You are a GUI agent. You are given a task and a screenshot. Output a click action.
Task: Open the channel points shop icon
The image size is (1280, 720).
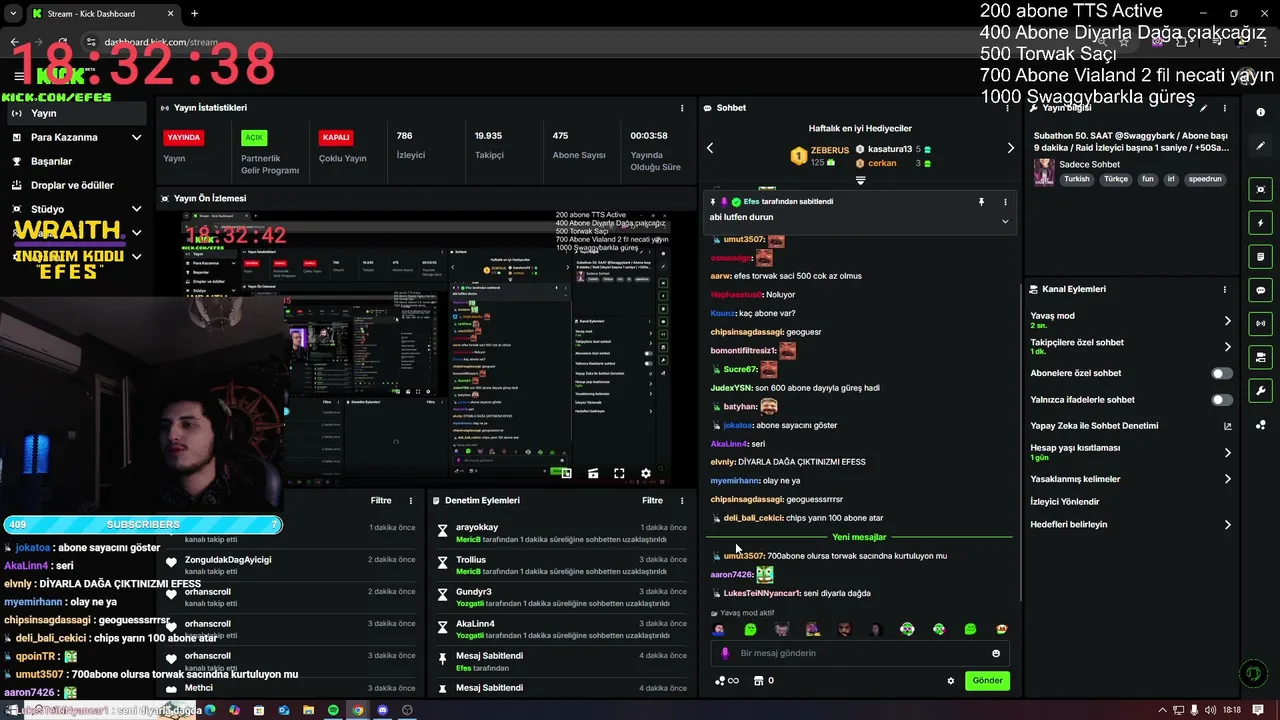pyautogui.click(x=758, y=681)
